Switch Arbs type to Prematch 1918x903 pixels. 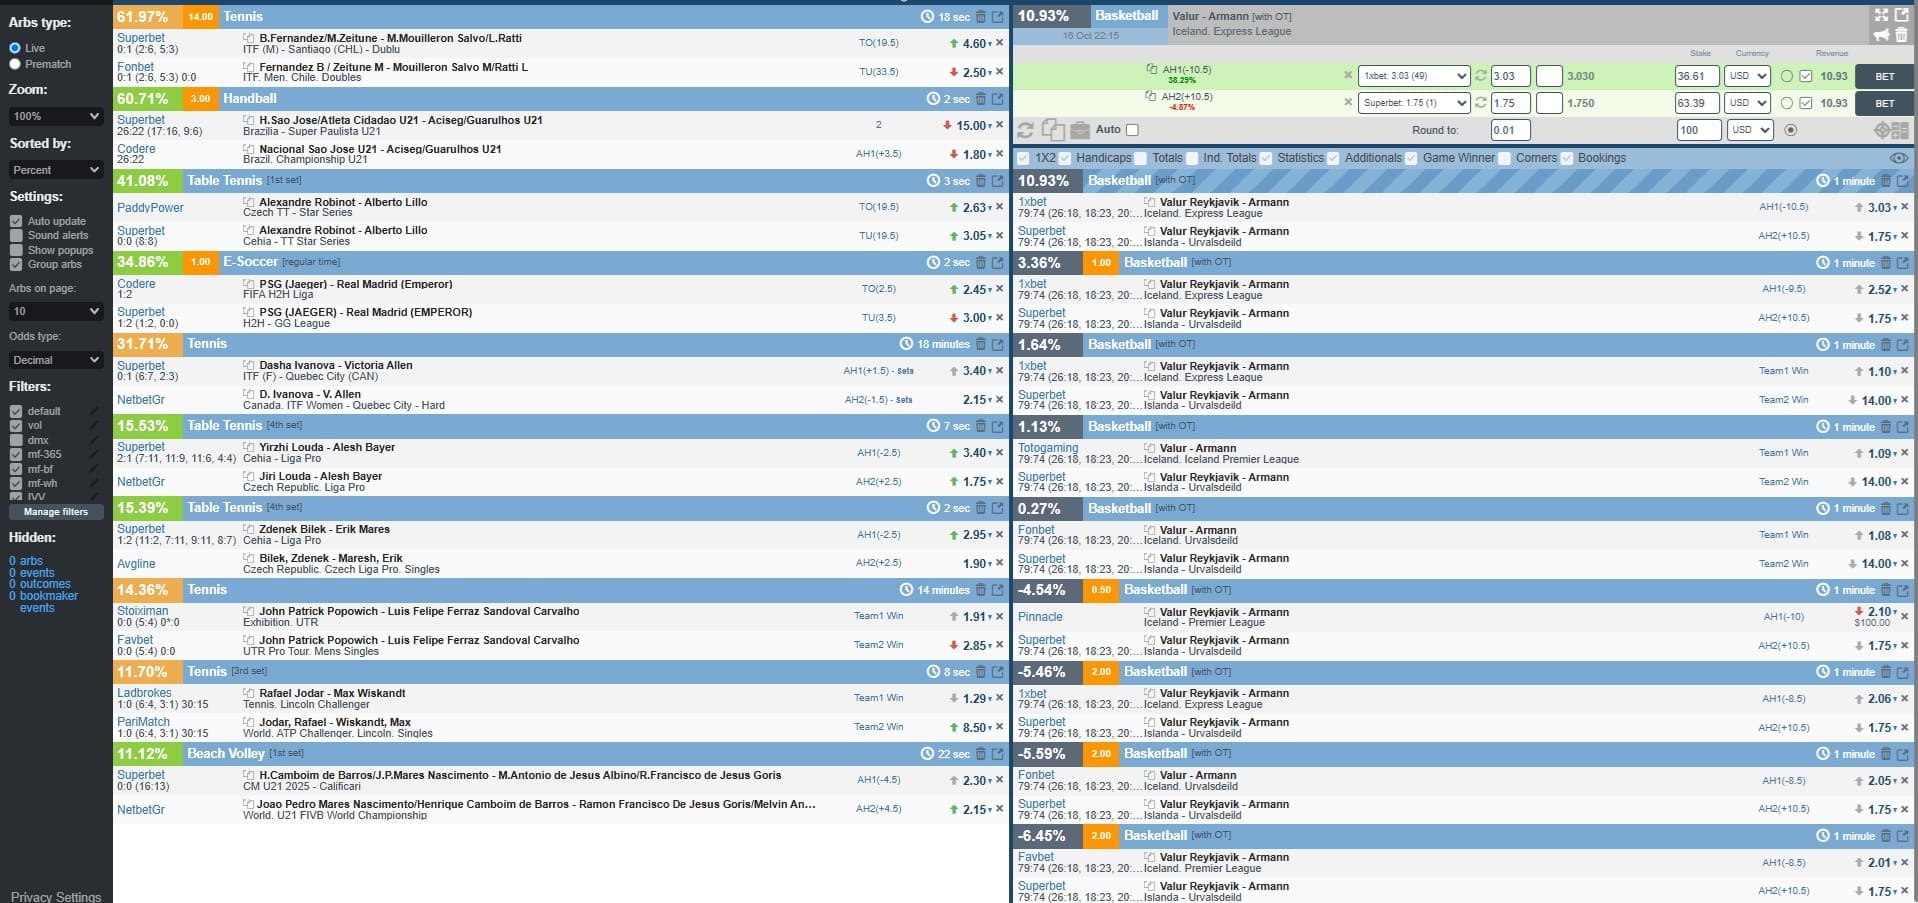coord(16,63)
